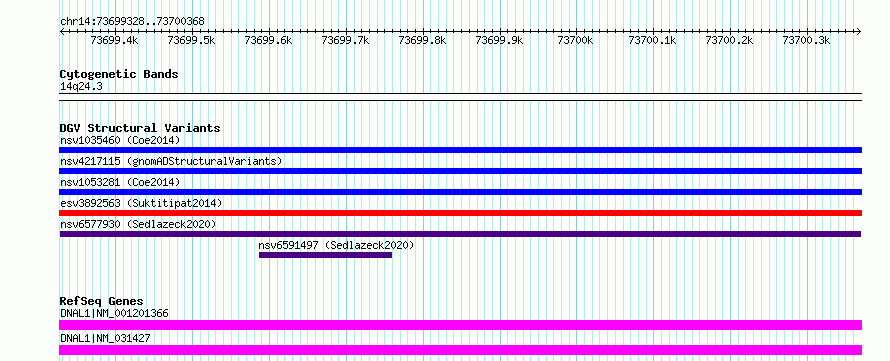Screen dimensions: 890x361
Task: Click the nsv1053281 (Coe2014) blue bar
Action: coord(460,192)
